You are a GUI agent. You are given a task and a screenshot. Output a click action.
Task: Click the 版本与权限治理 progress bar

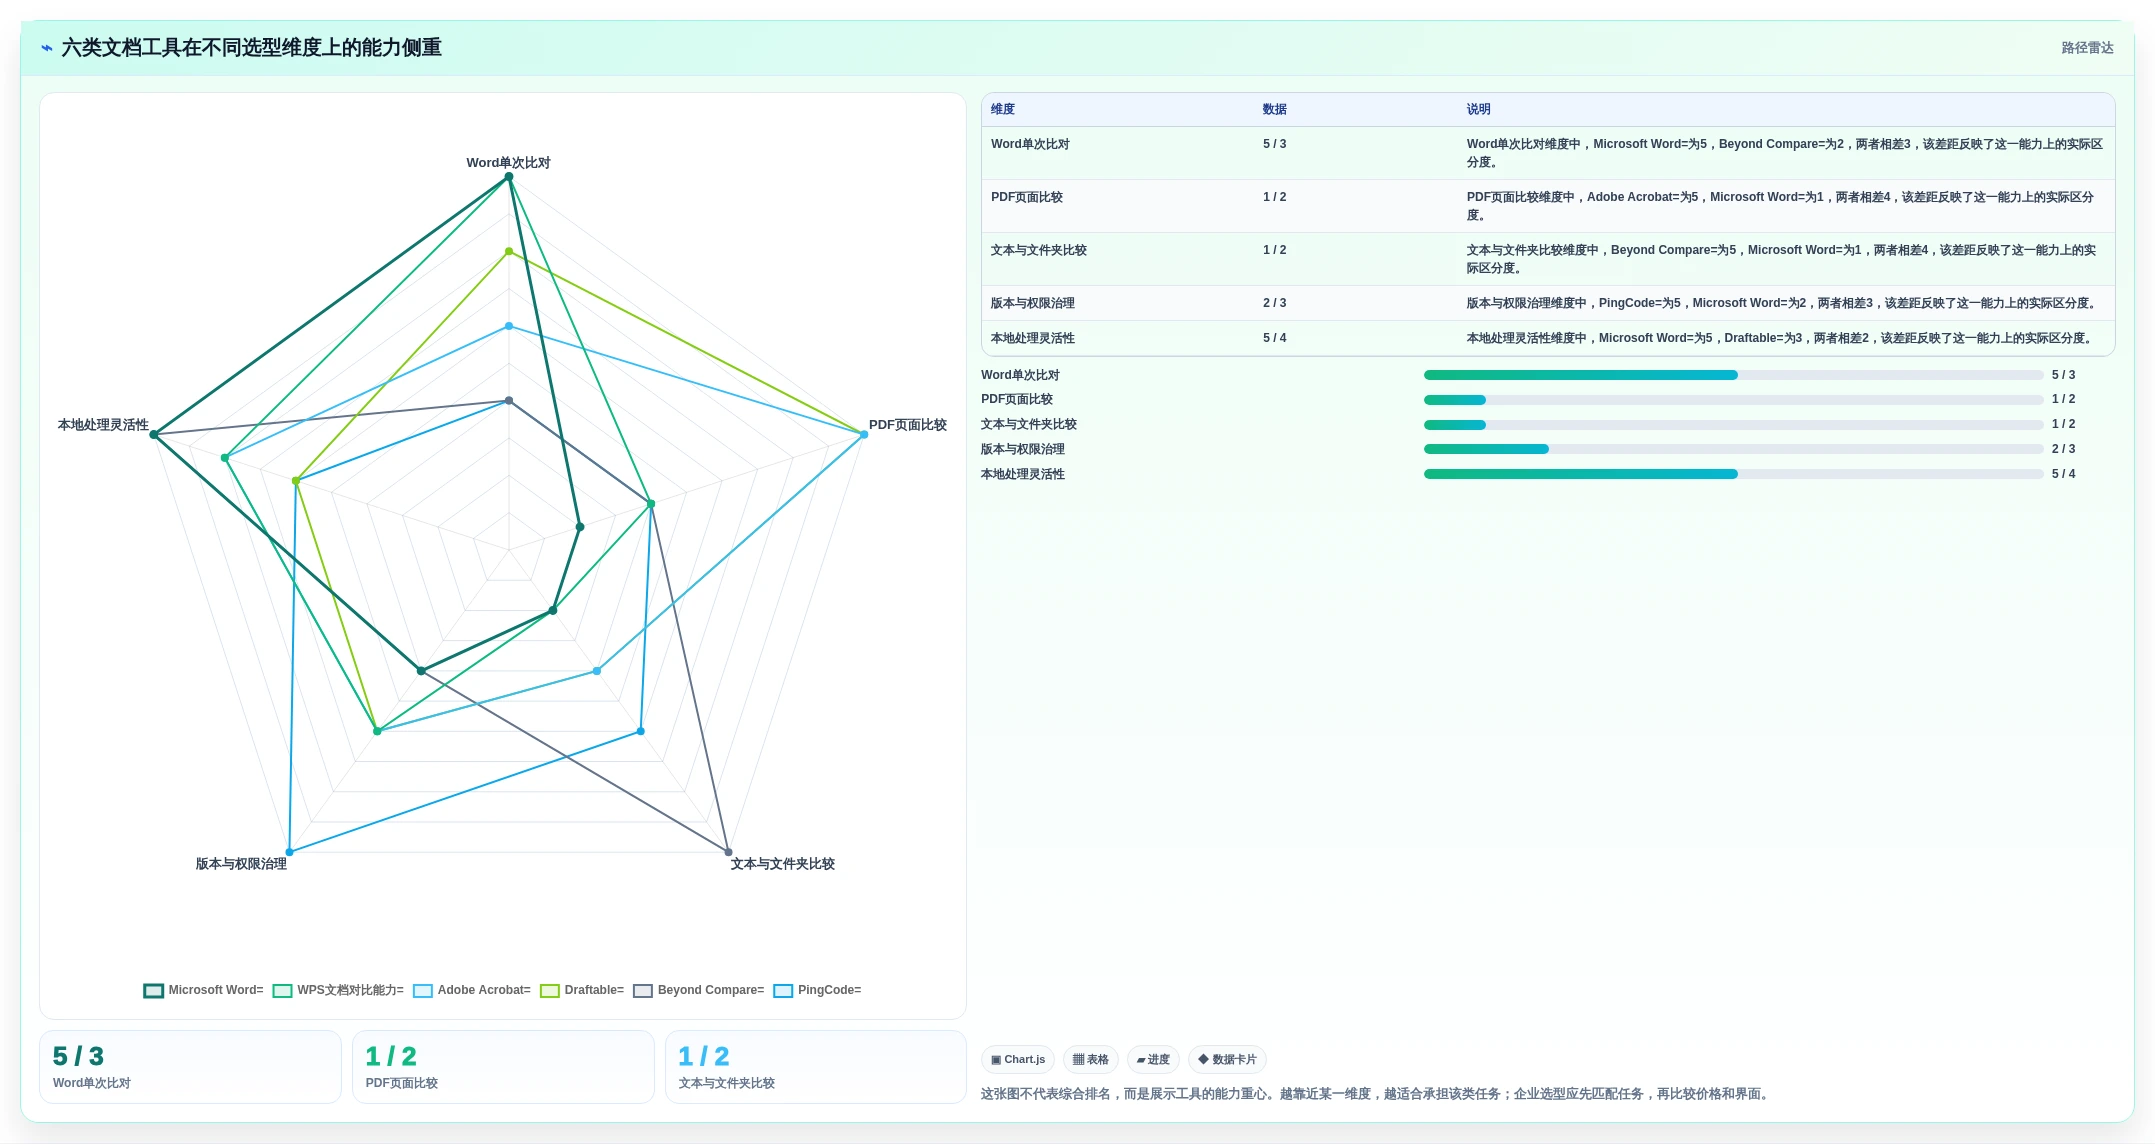(1733, 449)
